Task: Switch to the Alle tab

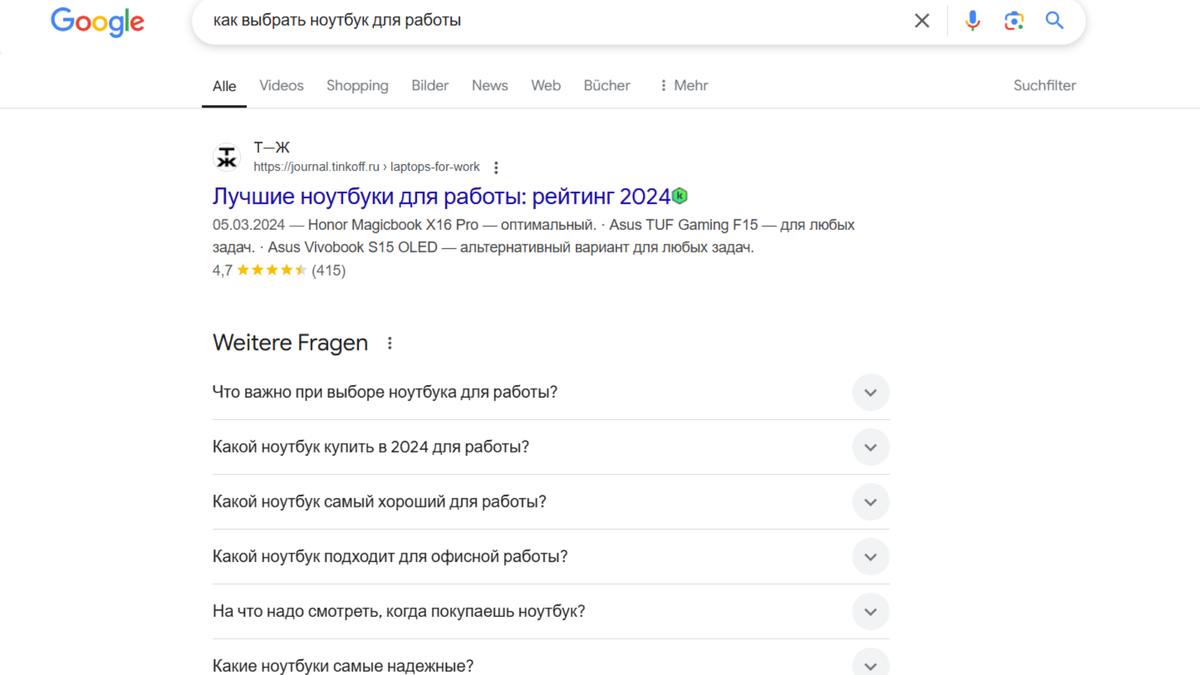Action: tap(224, 86)
